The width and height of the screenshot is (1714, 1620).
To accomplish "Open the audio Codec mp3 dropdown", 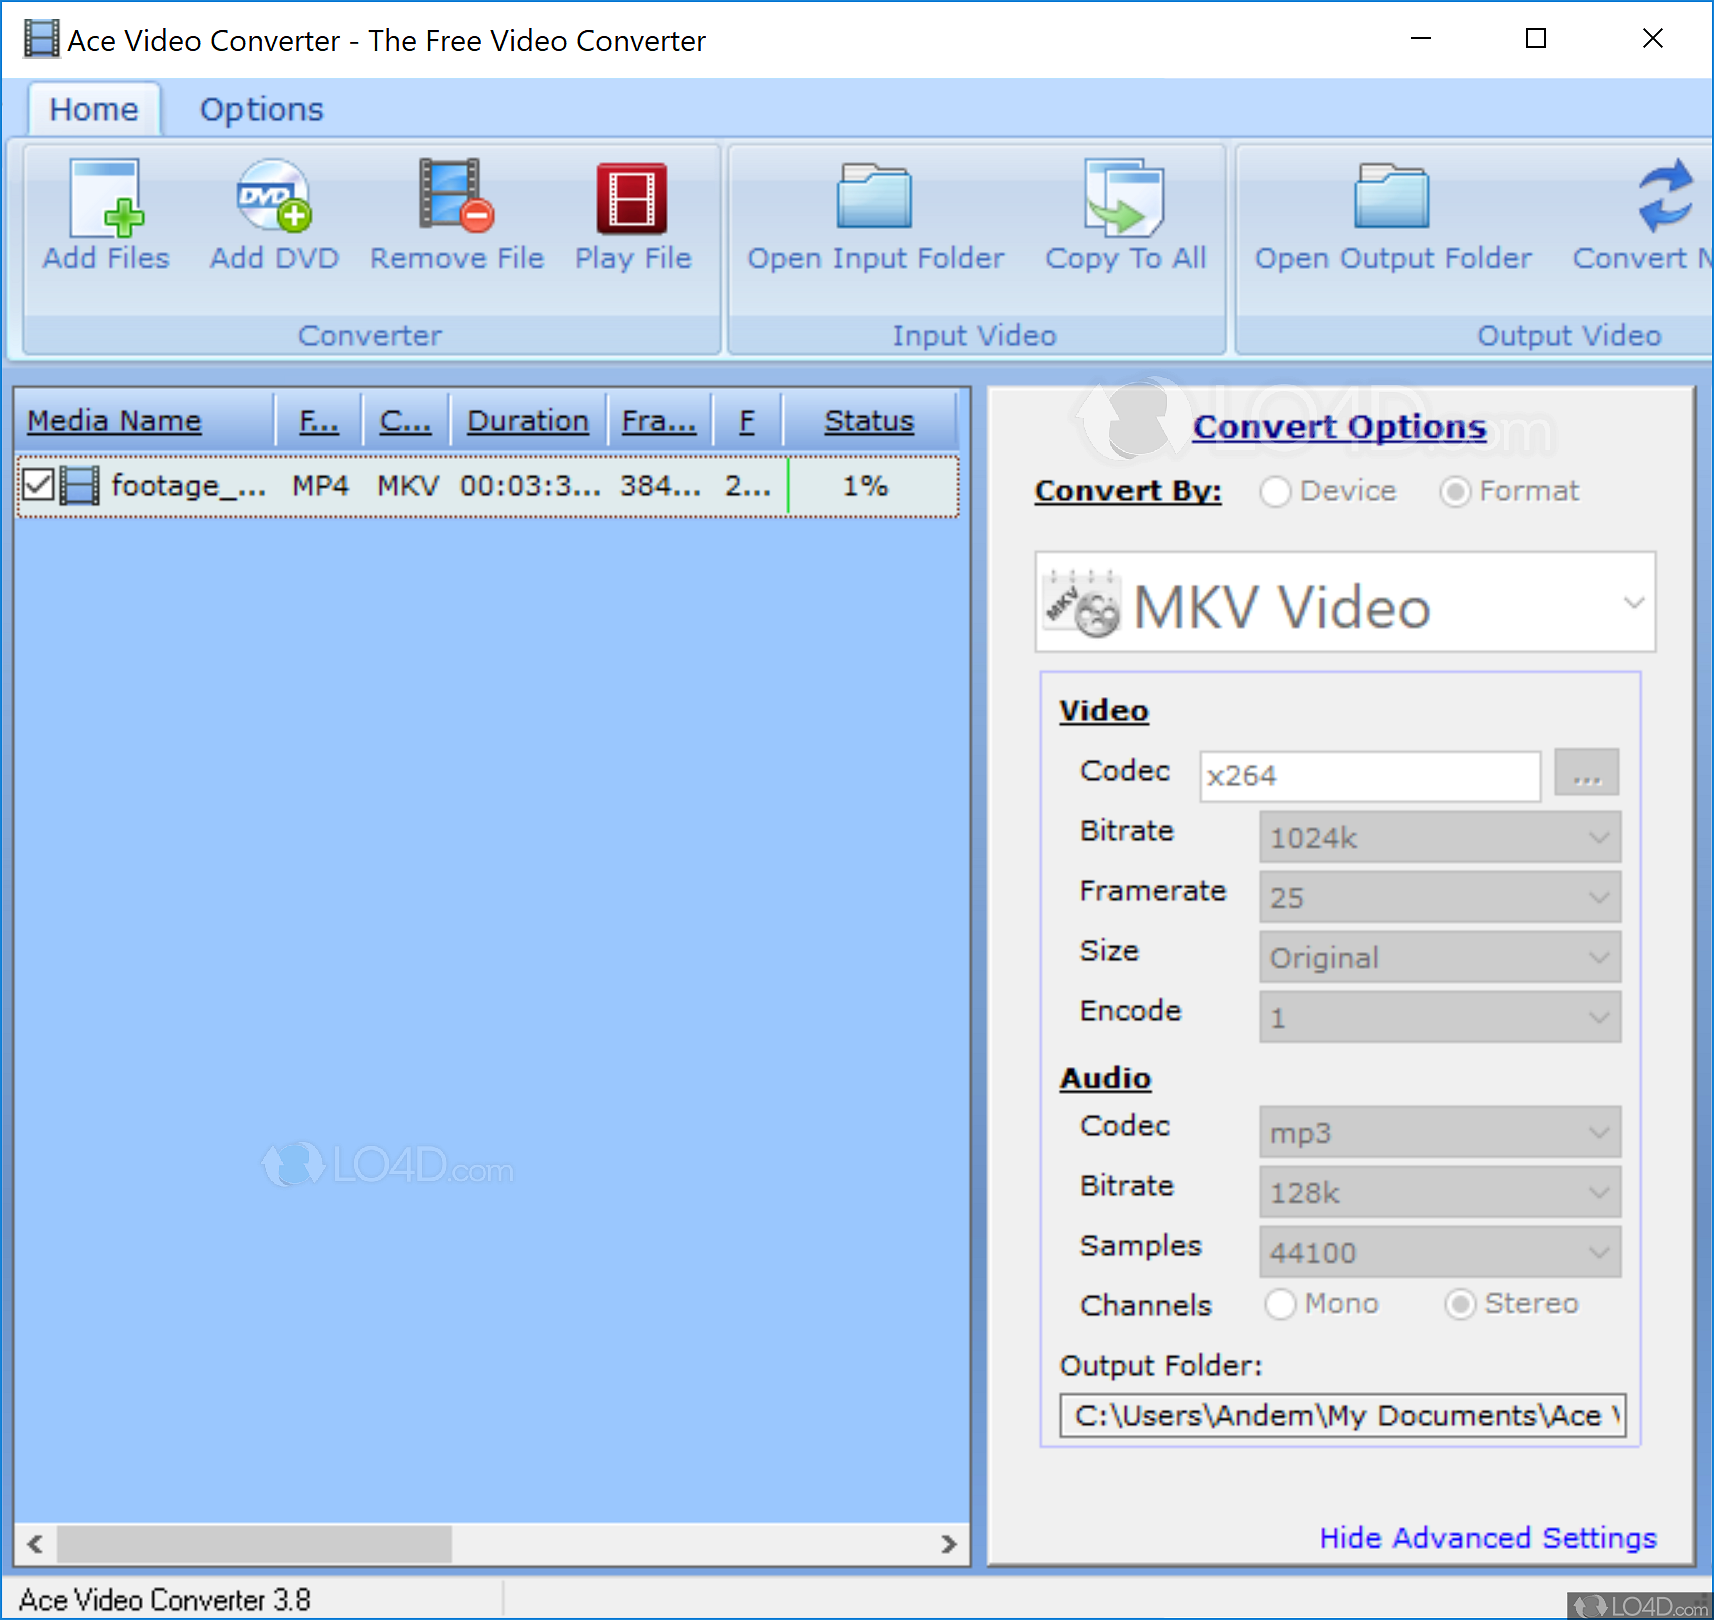I will (x=1440, y=1132).
